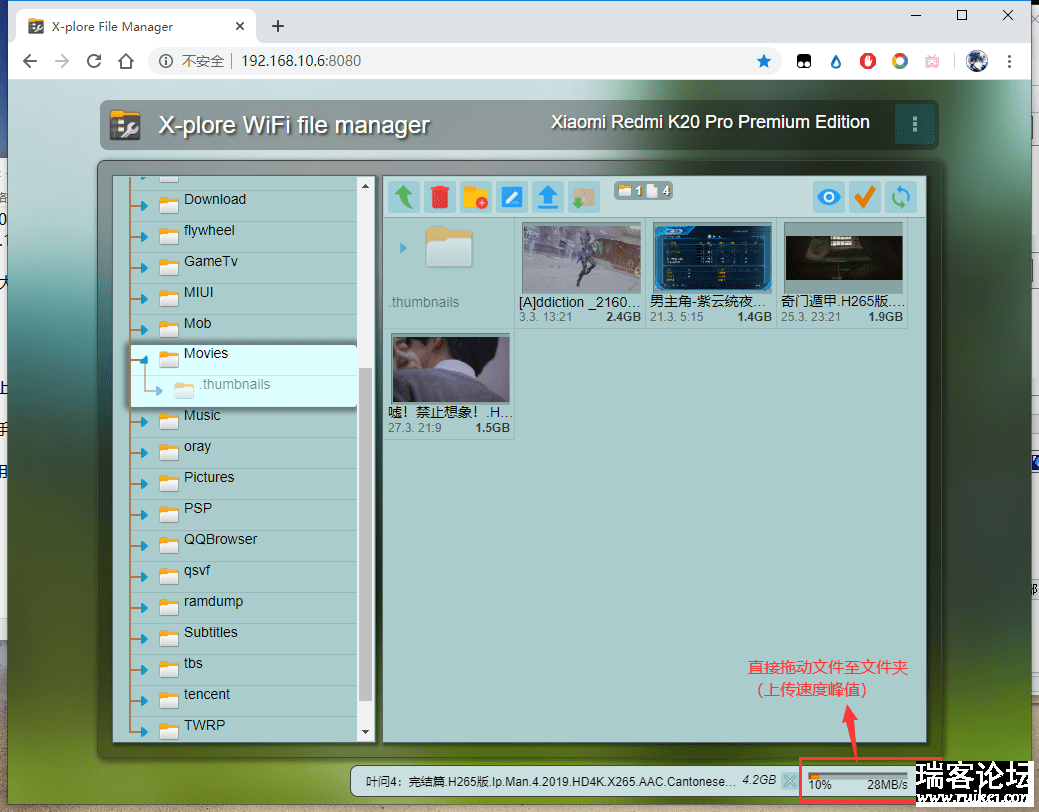Click the folder tree scrollbar thumb
1039x812 pixels.
[x=365, y=534]
